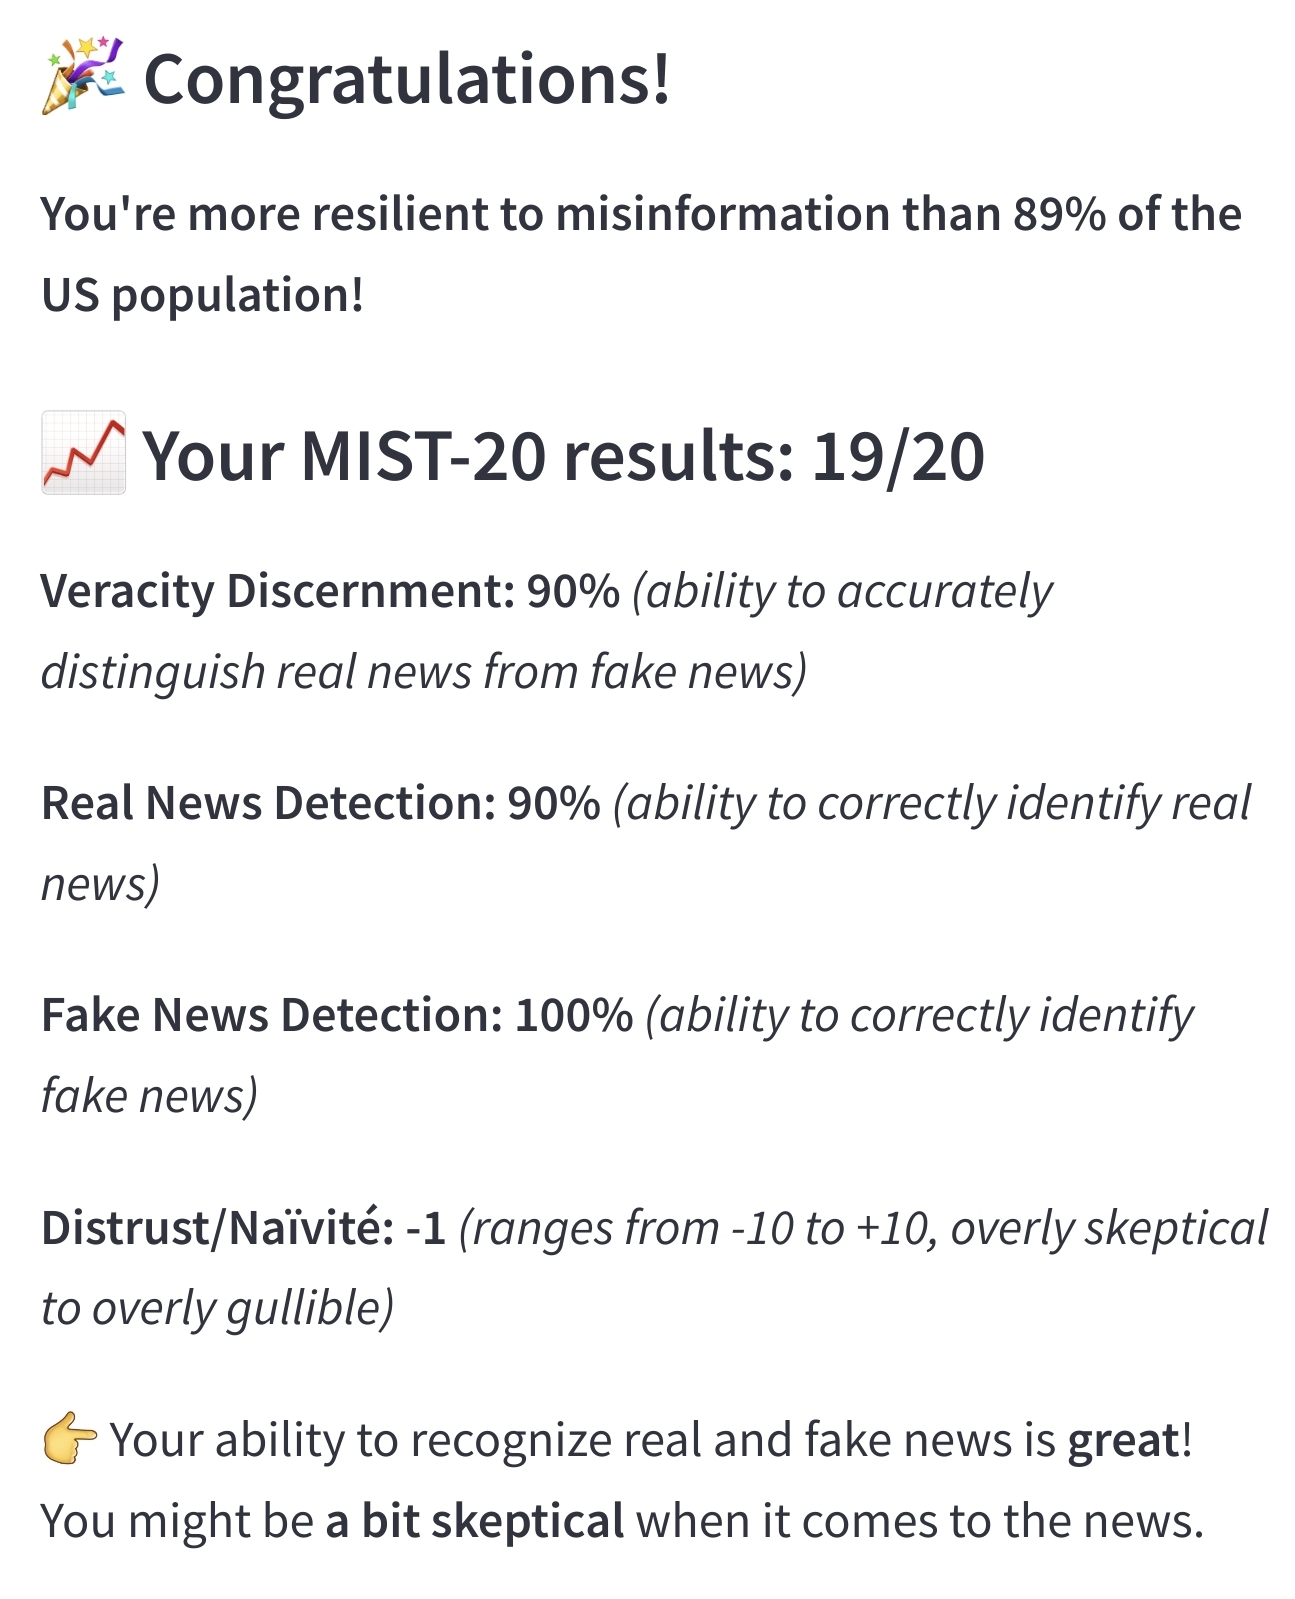Click the upward chart emoji icon
The image size is (1295, 1599).
point(84,453)
